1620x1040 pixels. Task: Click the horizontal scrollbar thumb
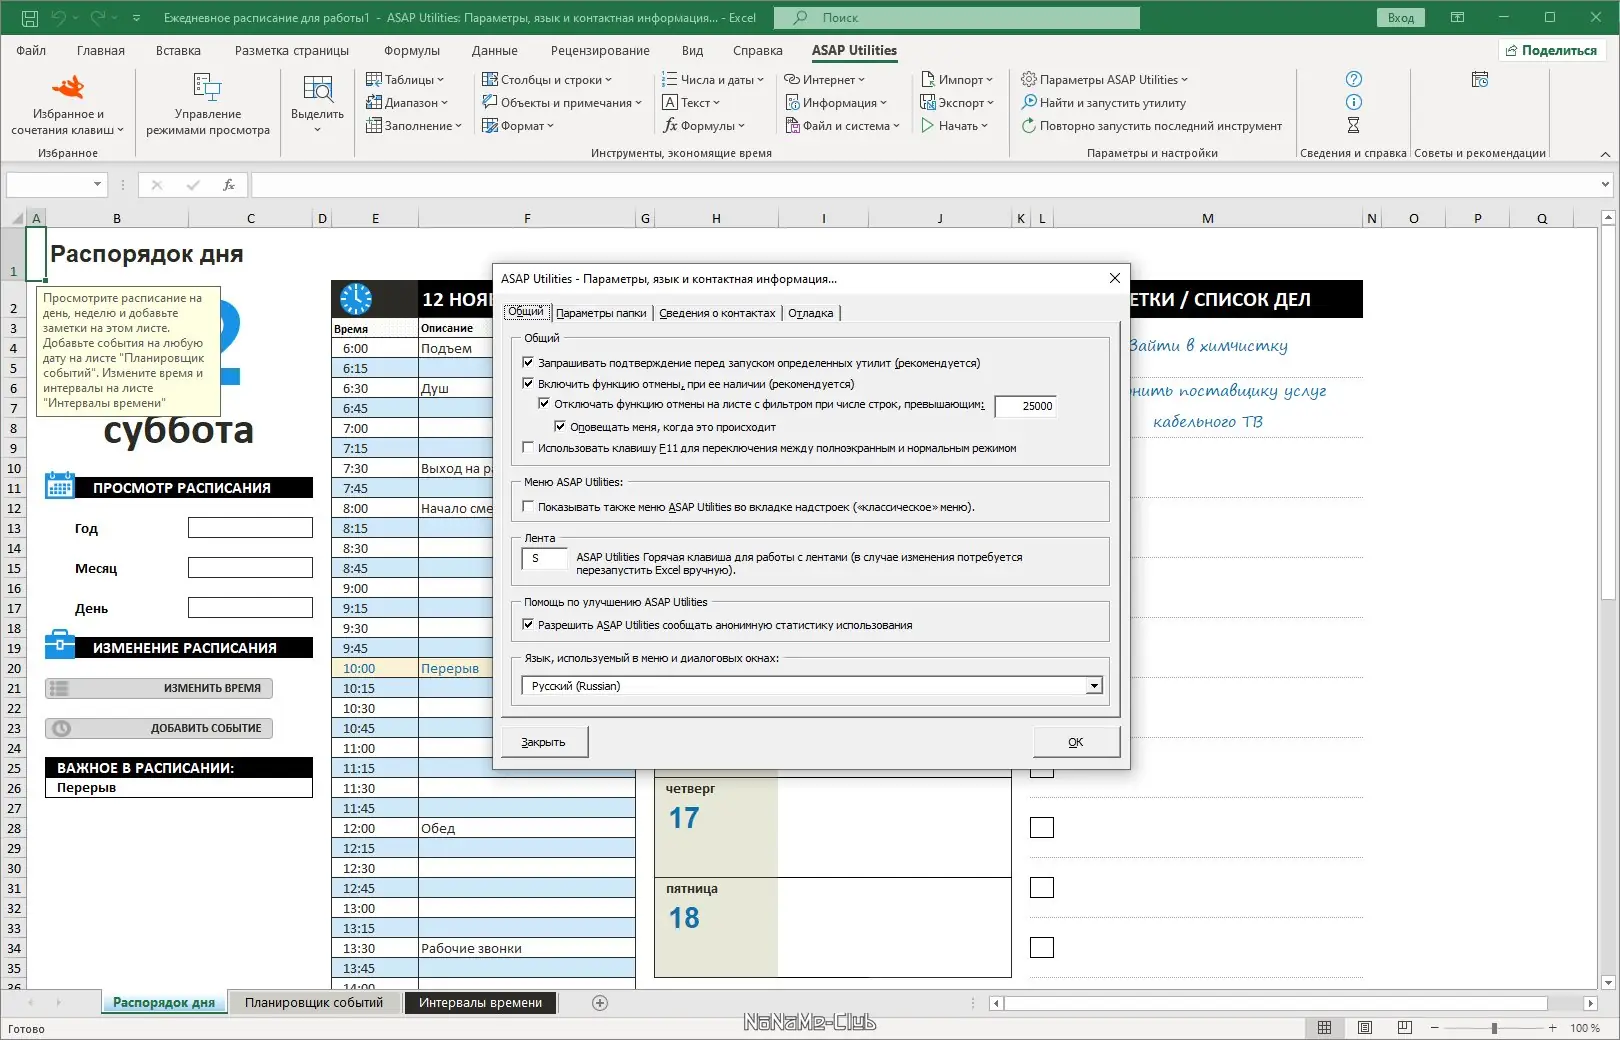point(1276,1003)
